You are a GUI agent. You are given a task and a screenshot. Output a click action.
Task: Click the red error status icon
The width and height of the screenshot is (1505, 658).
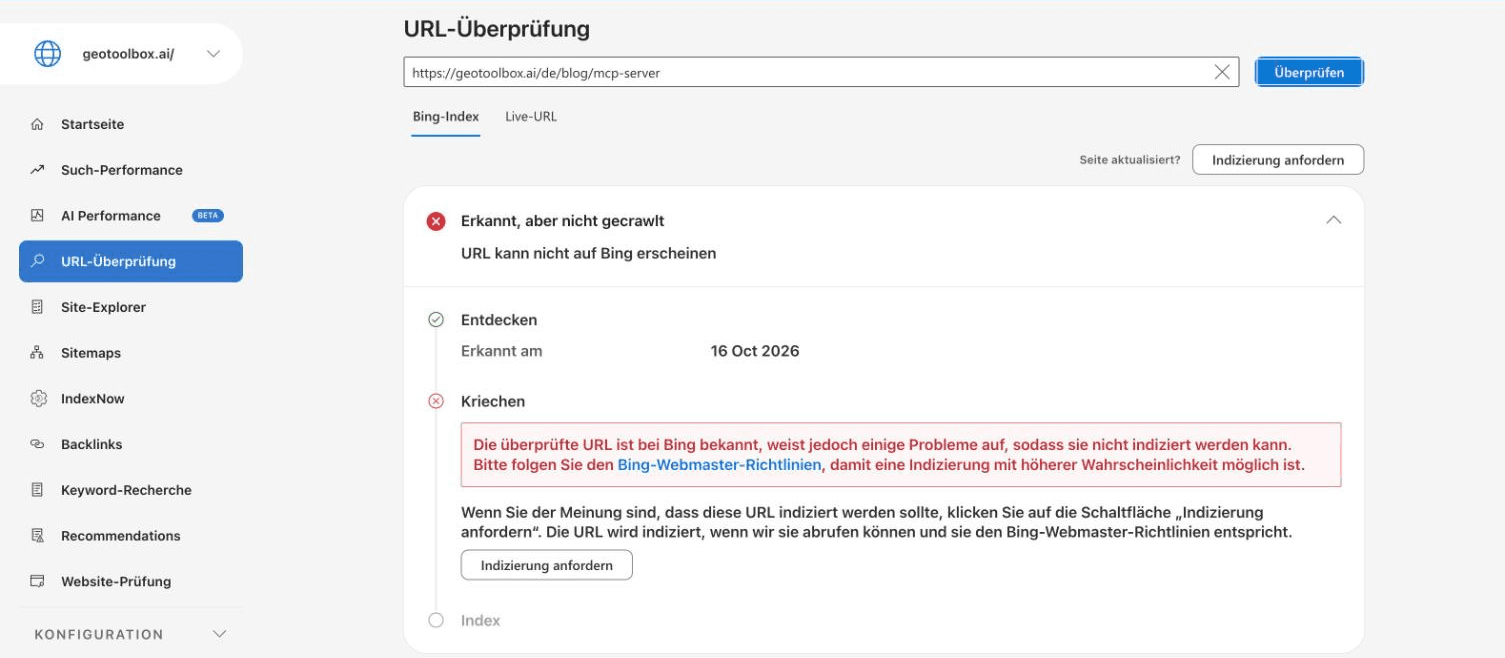coord(436,221)
